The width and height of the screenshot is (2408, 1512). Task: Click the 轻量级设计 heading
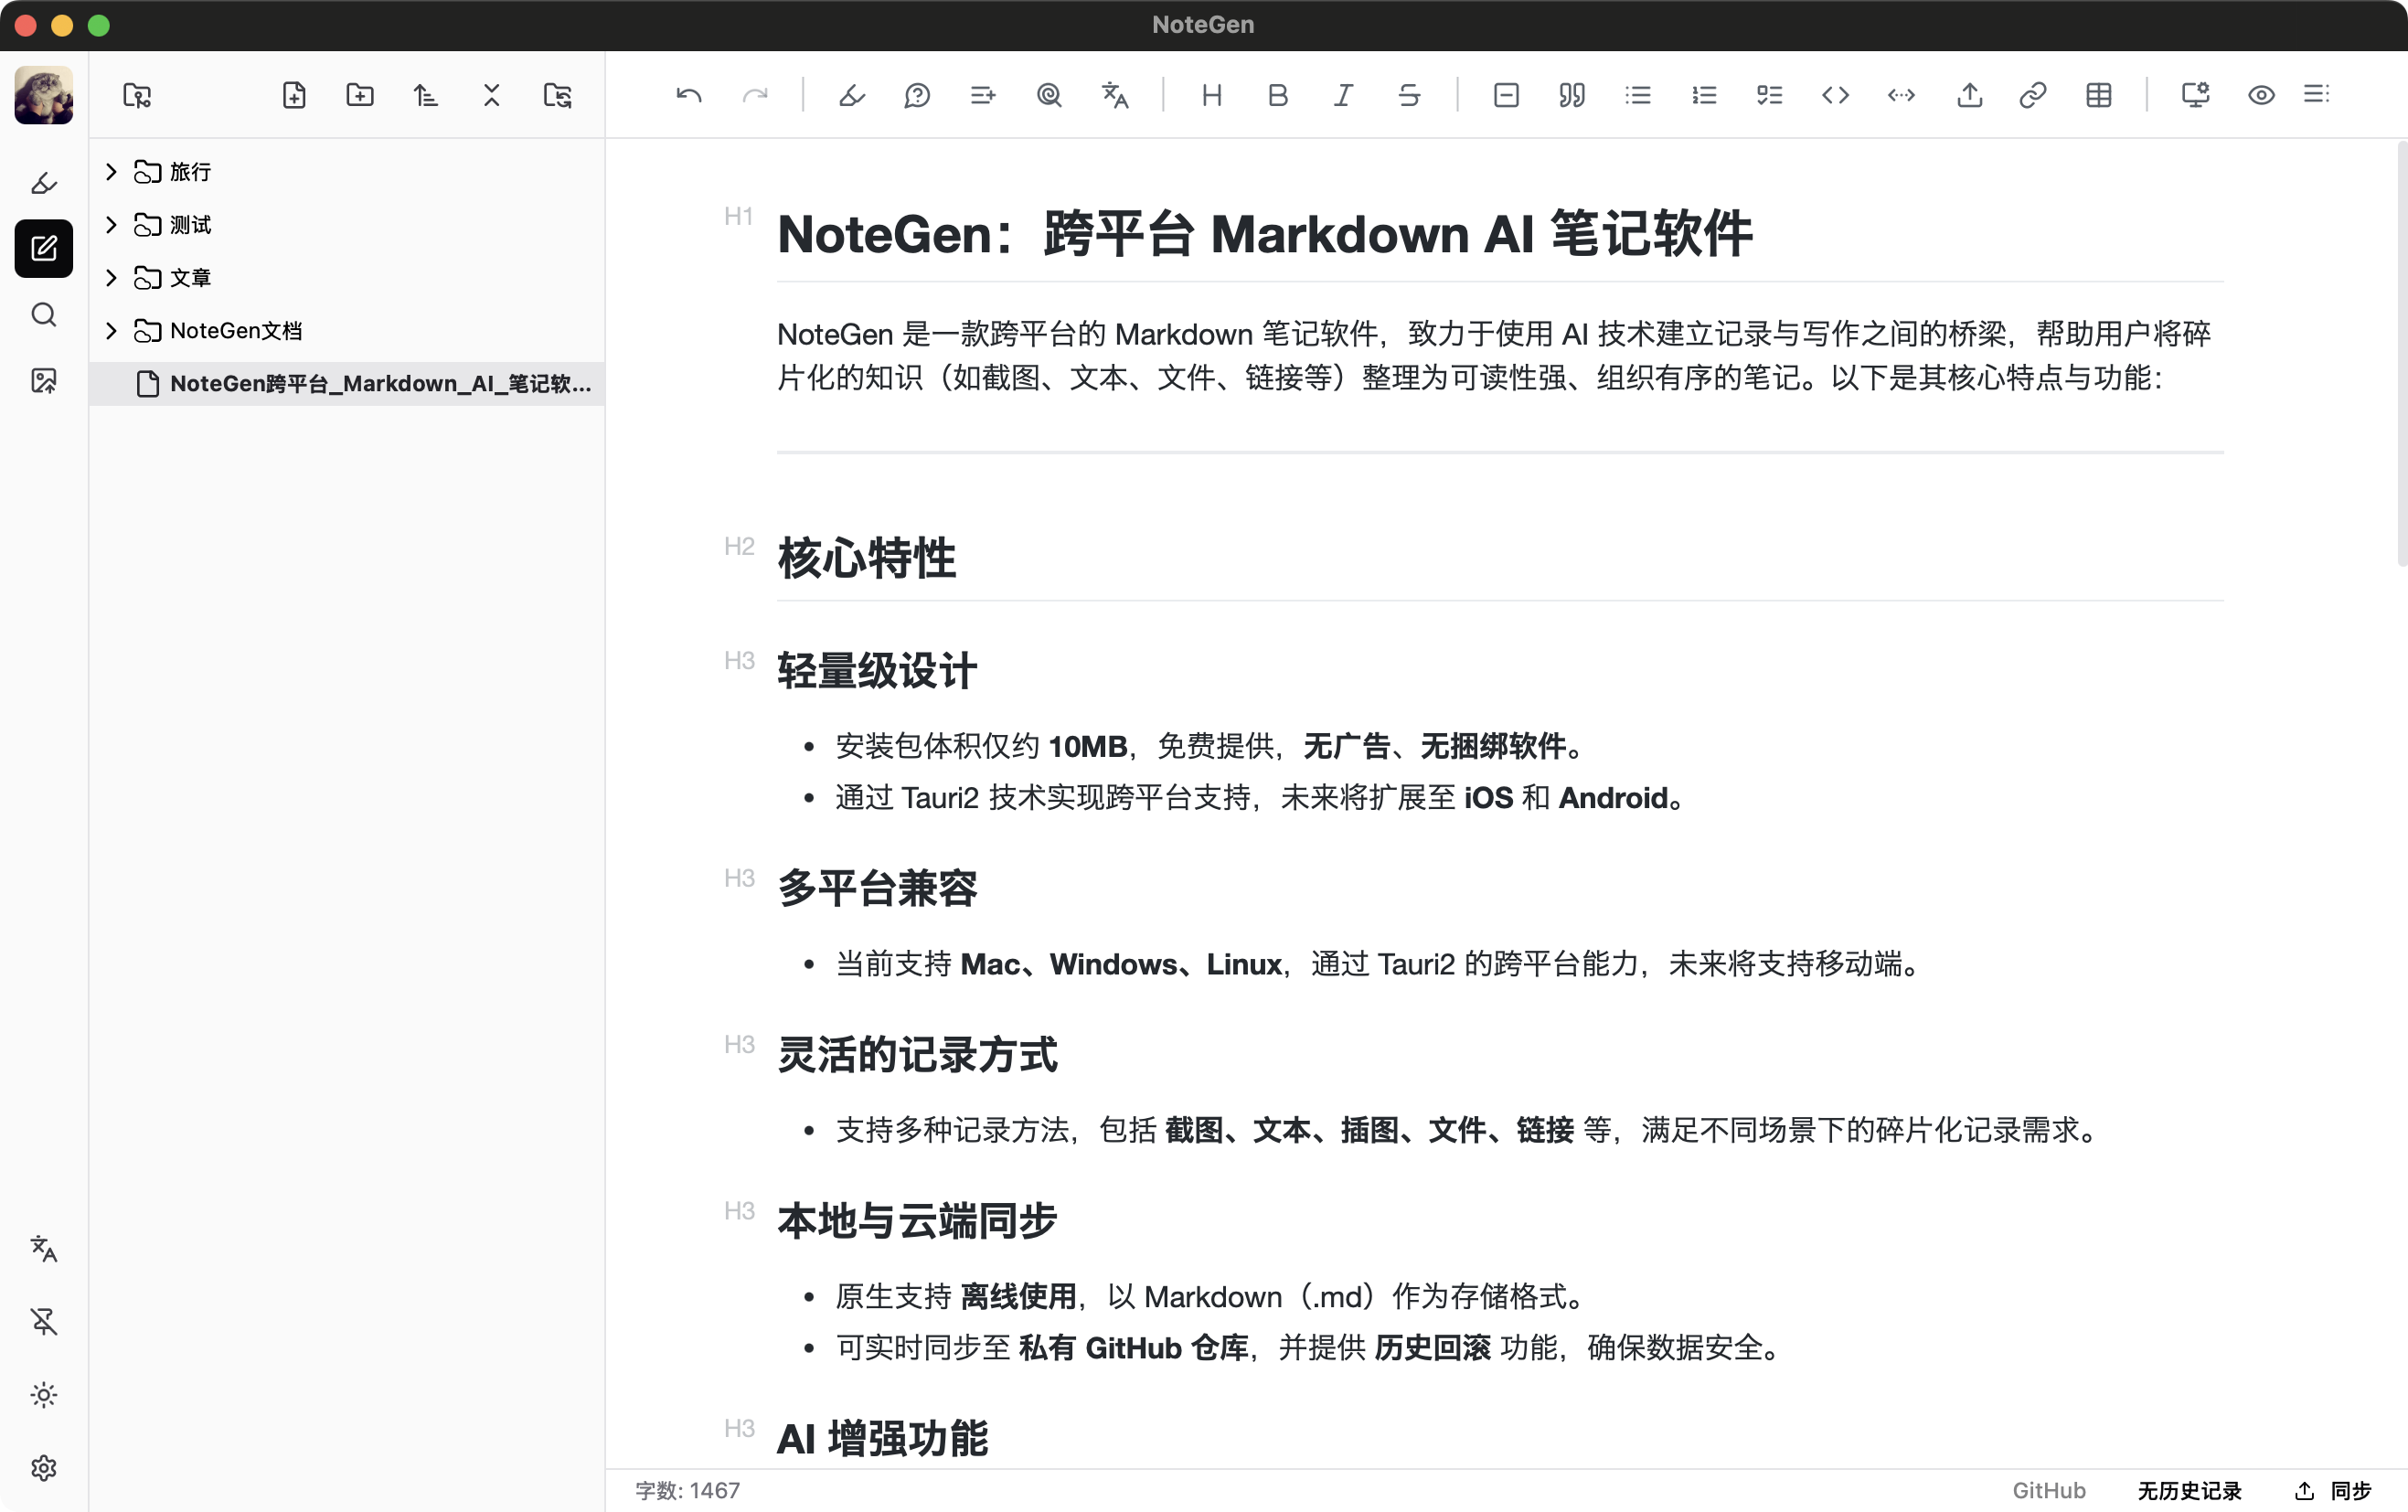[x=877, y=671]
